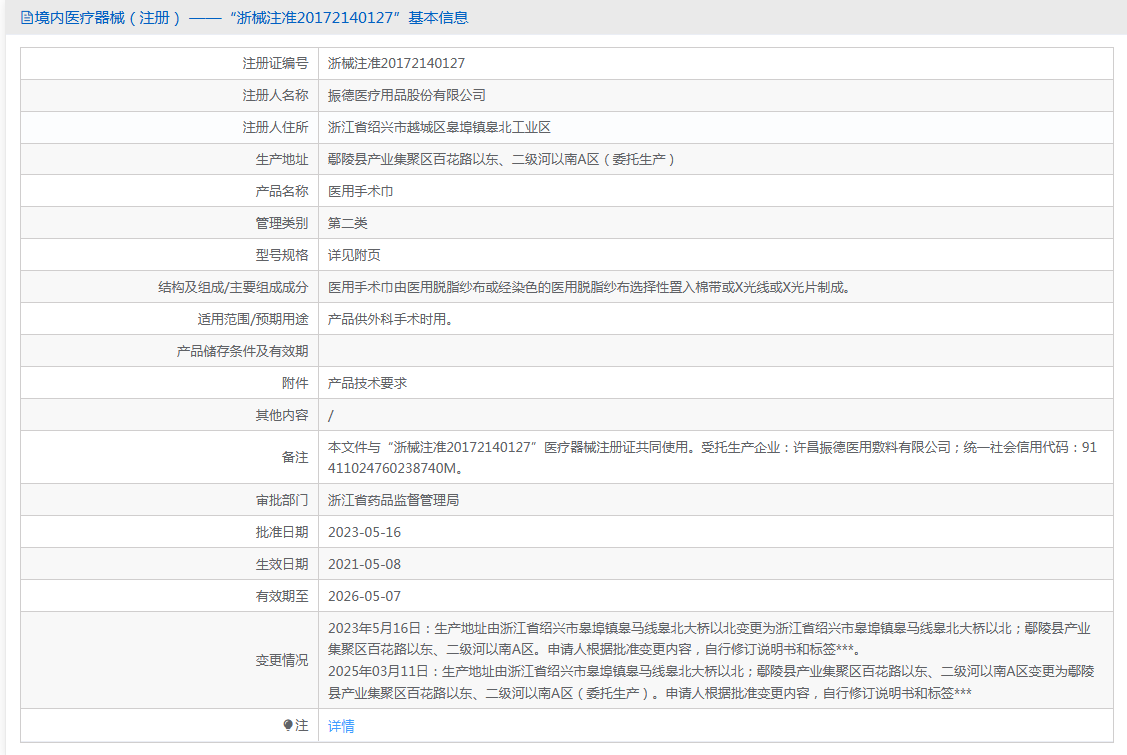Click model spec value 详见附页
1127x755 pixels.
(354, 255)
